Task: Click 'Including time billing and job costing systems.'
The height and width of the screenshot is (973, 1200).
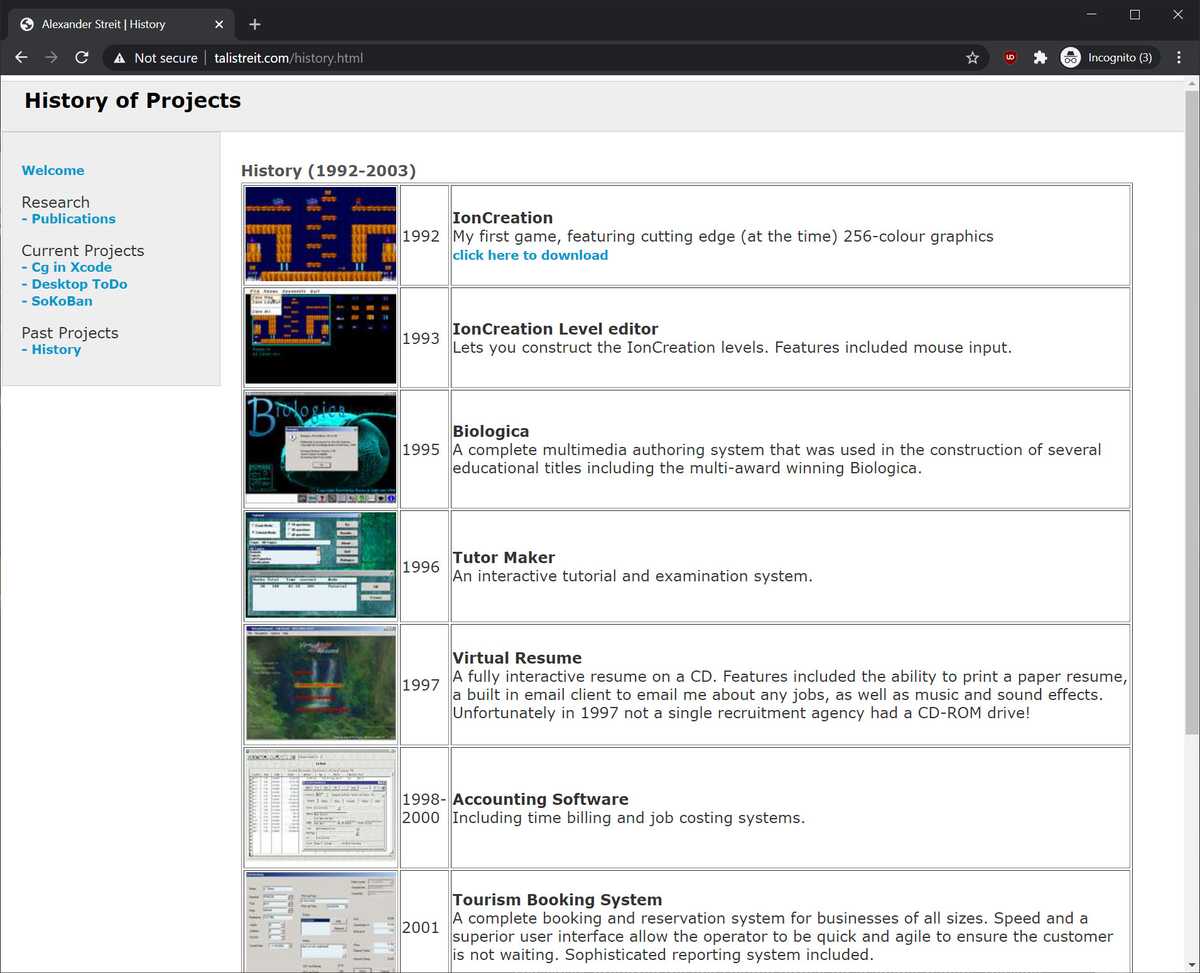Action: click(x=629, y=819)
